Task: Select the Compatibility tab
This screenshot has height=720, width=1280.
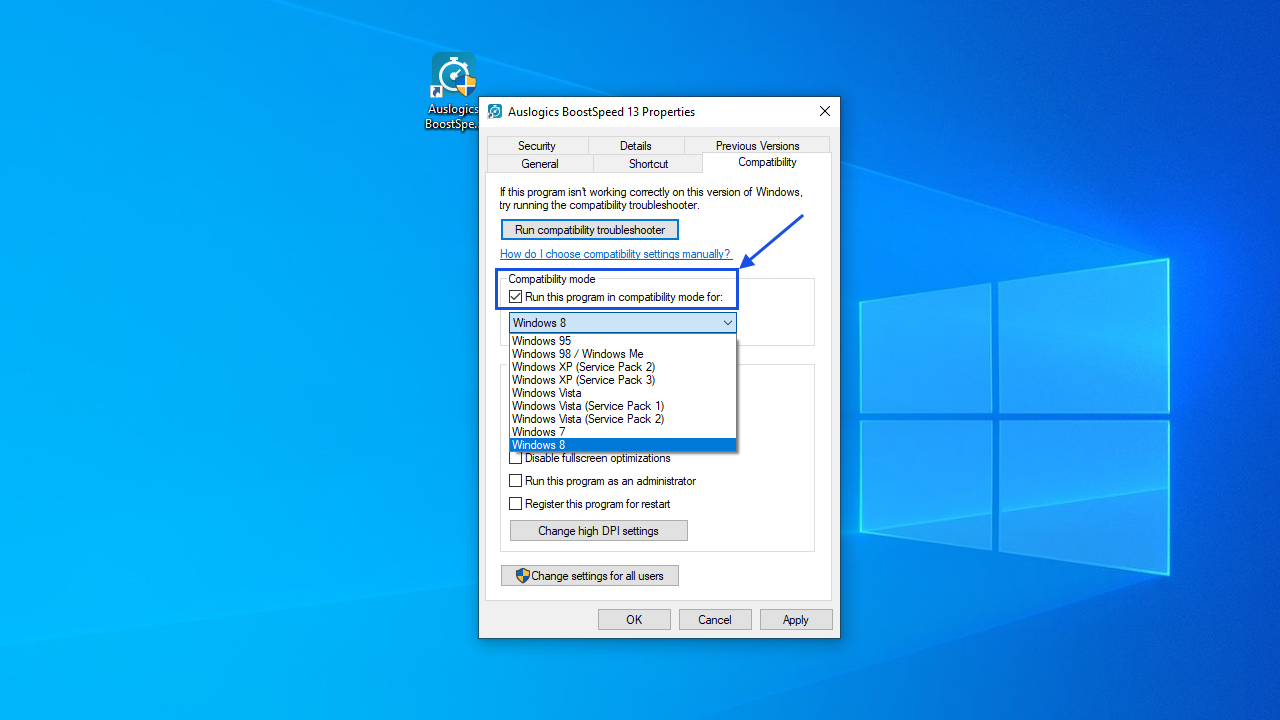Action: click(x=767, y=162)
